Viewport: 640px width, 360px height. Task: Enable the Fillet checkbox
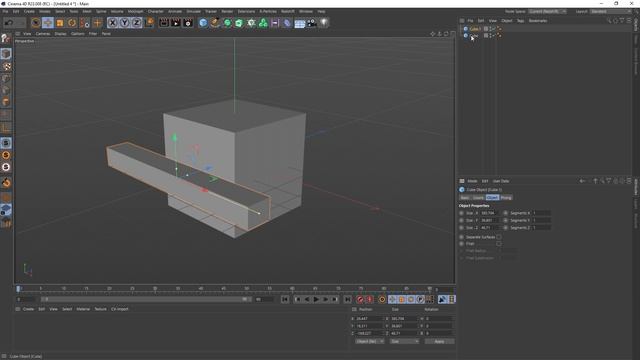pos(499,244)
